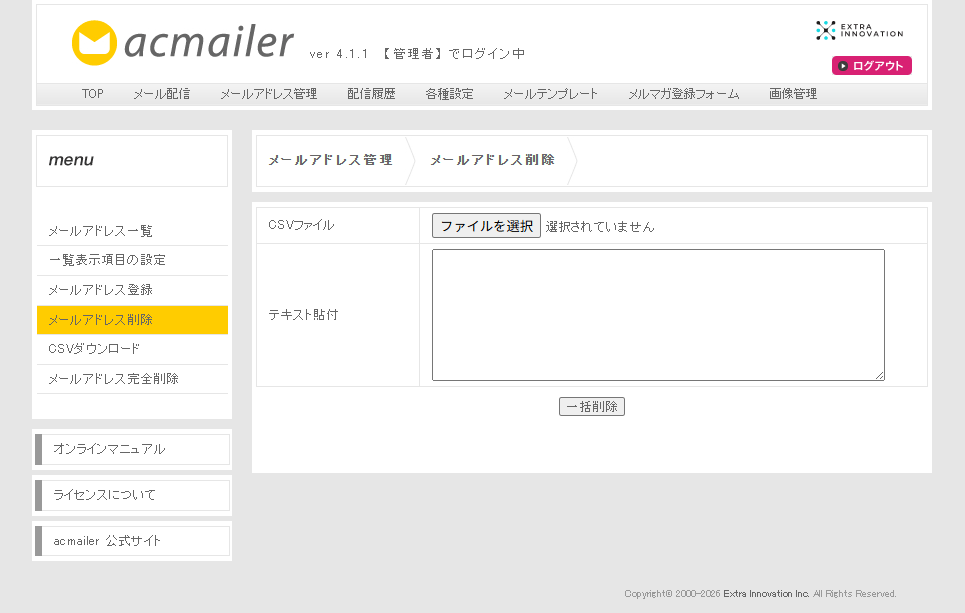Open the メール配信 menu
Image resolution: width=965 pixels, height=613 pixels.
pyautogui.click(x=162, y=94)
